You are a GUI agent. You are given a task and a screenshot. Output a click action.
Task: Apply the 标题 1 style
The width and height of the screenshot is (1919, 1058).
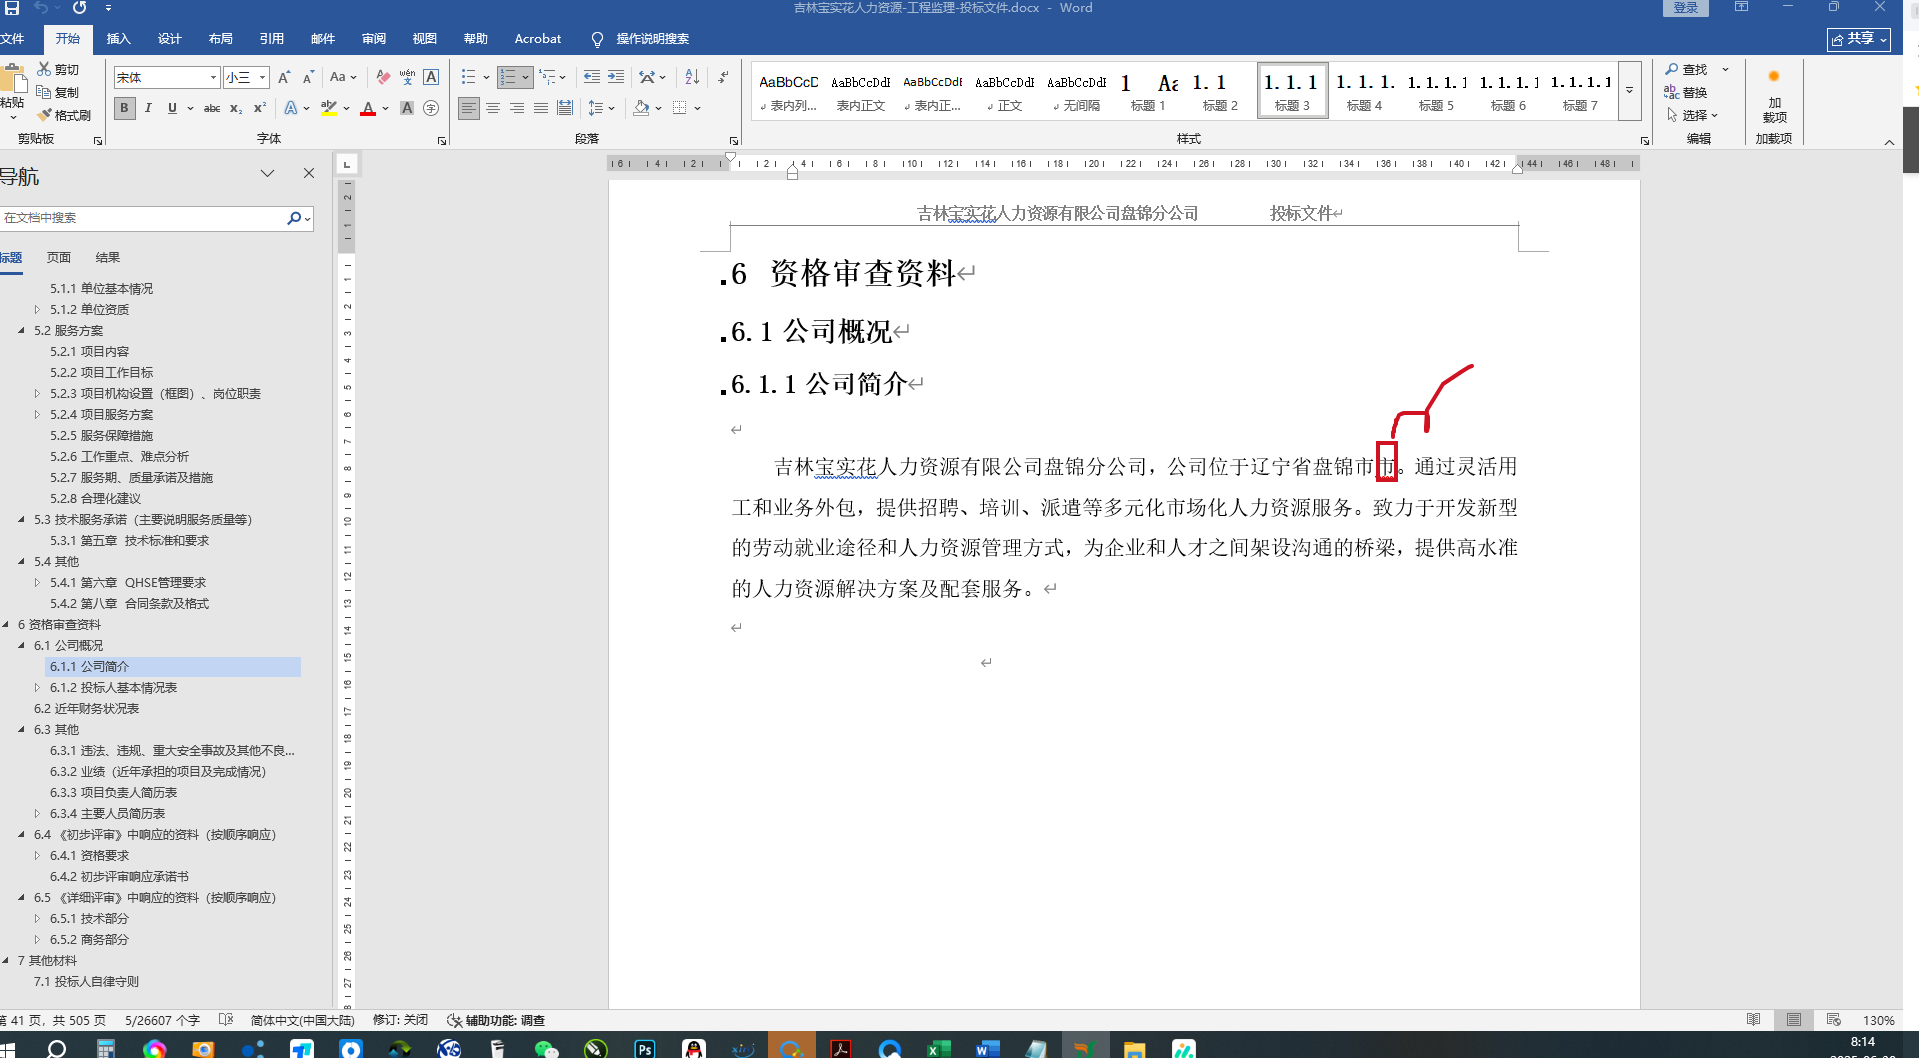(1147, 91)
